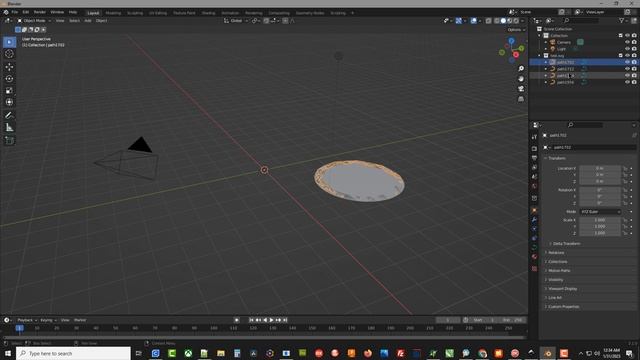Toggle X-ray display
The image size is (640, 360).
click(488, 20)
